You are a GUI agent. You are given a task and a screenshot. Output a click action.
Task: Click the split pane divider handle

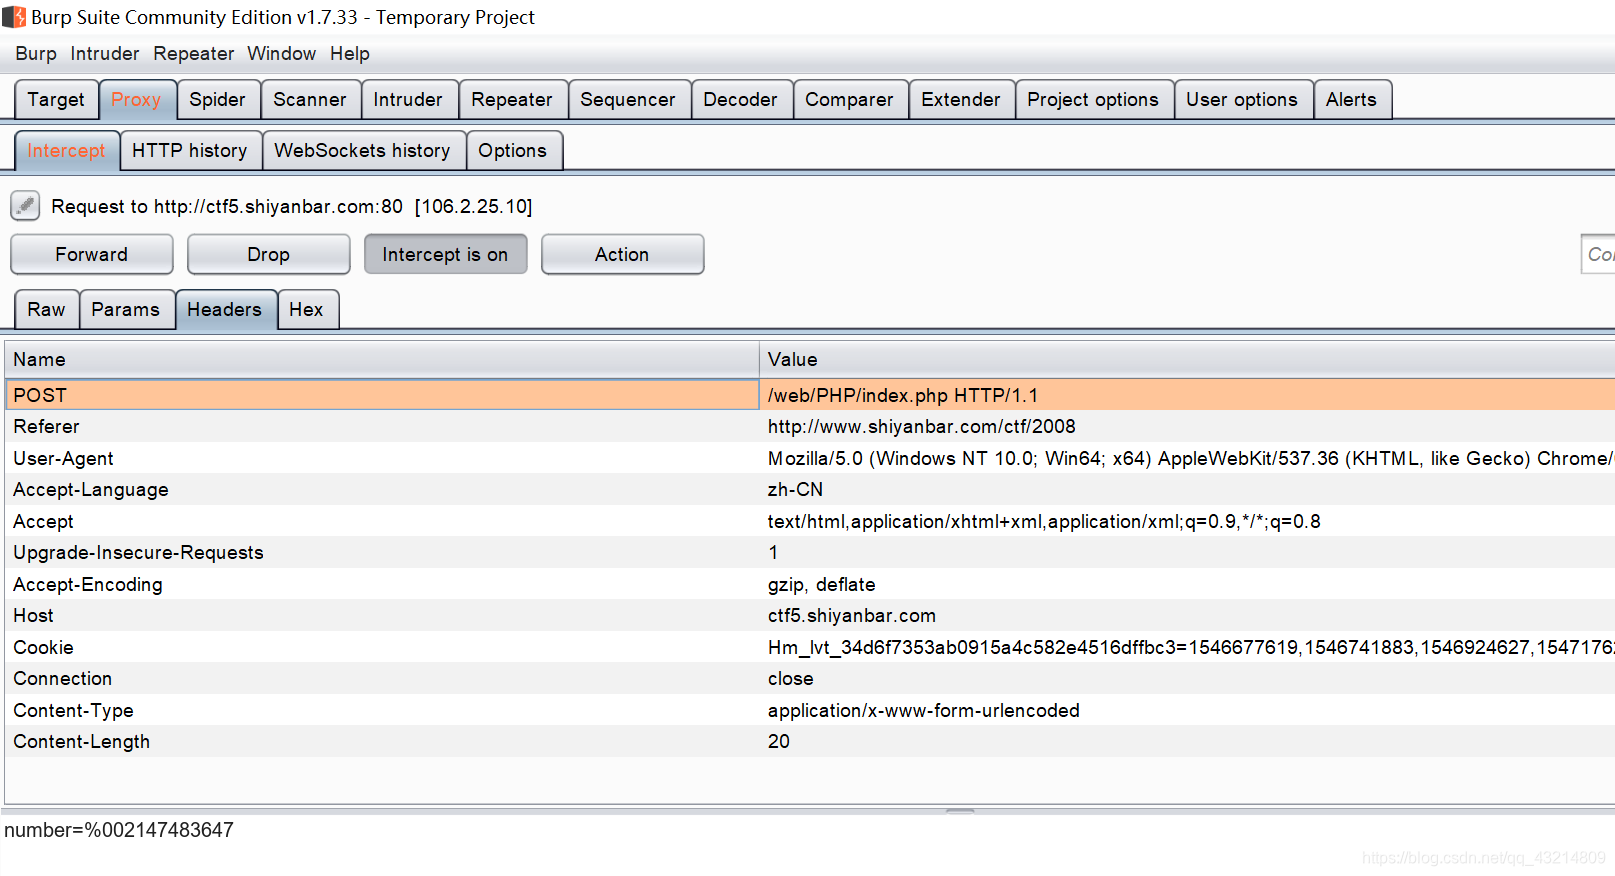(x=960, y=810)
